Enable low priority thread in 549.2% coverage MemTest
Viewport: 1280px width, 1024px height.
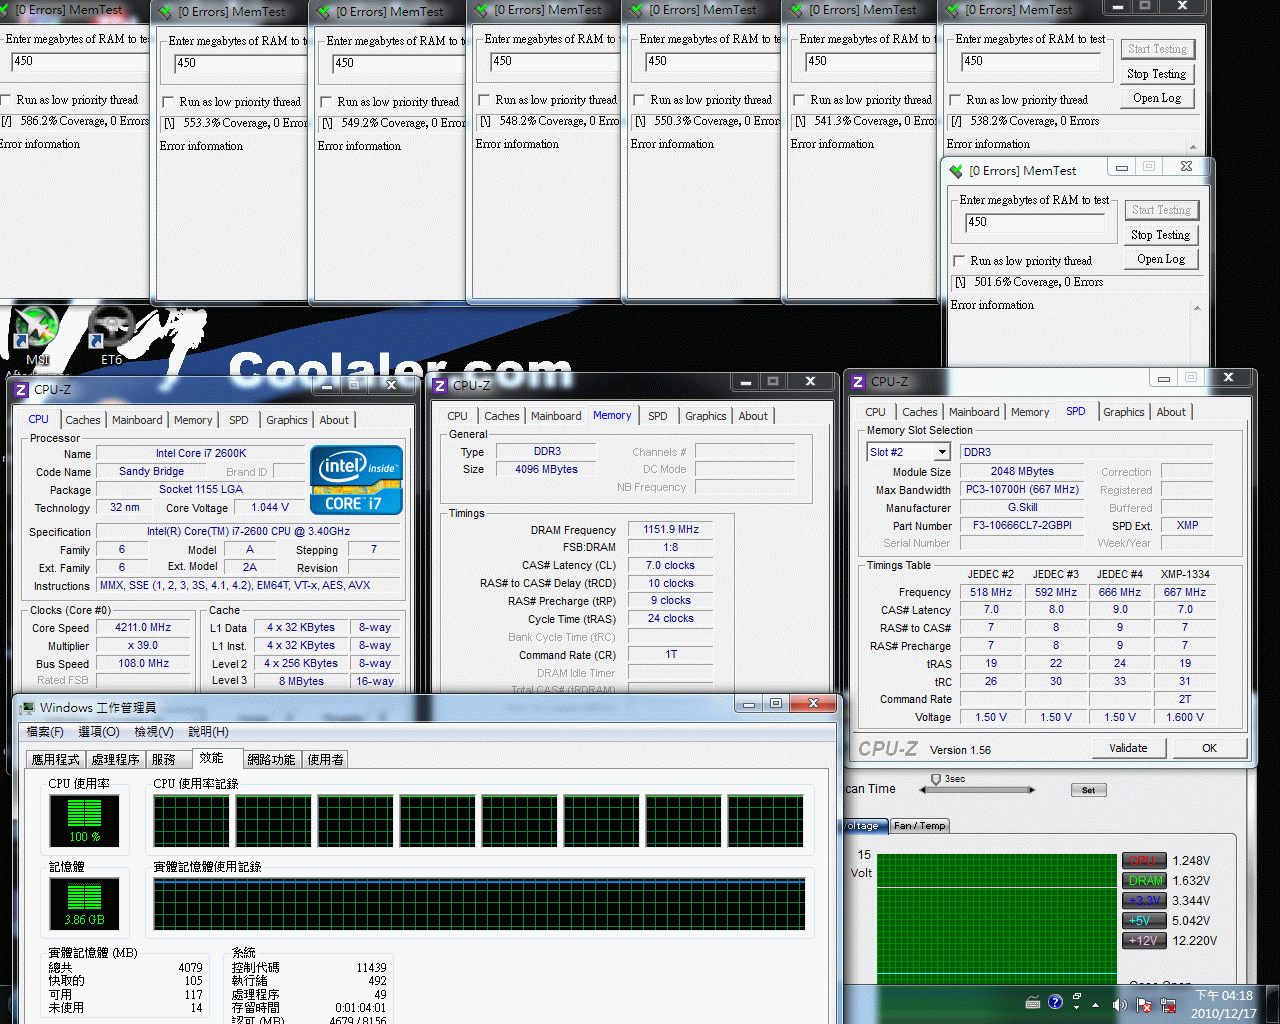tap(326, 102)
